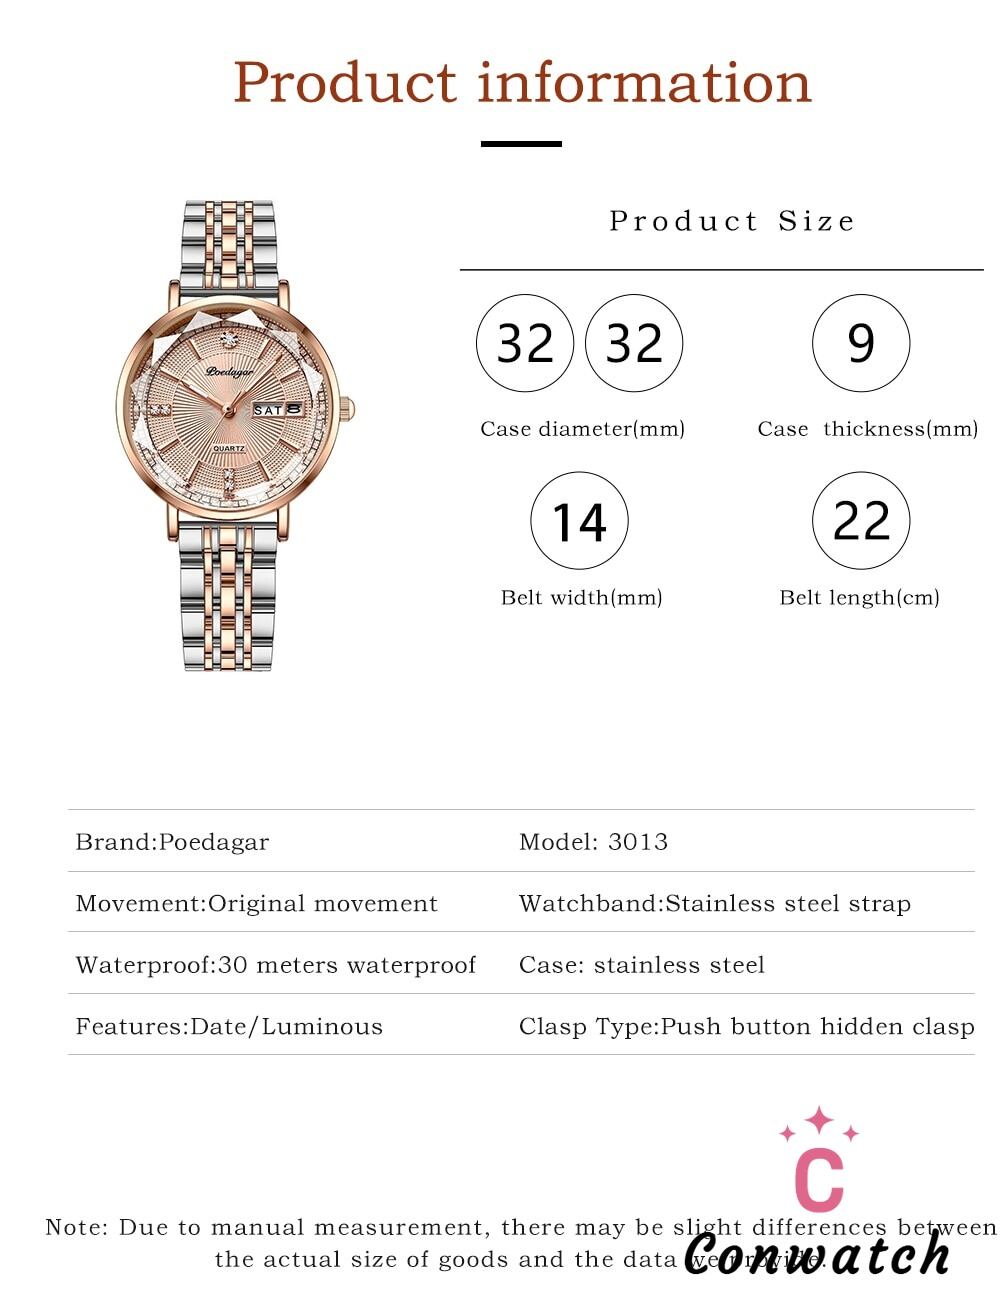This screenshot has width=1000, height=1300.
Task: Click the Product information heading
Action: (522, 82)
